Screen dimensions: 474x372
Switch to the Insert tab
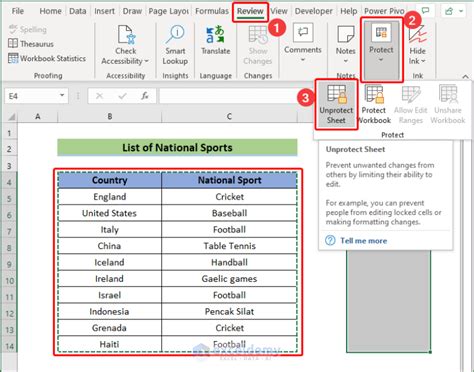point(104,11)
